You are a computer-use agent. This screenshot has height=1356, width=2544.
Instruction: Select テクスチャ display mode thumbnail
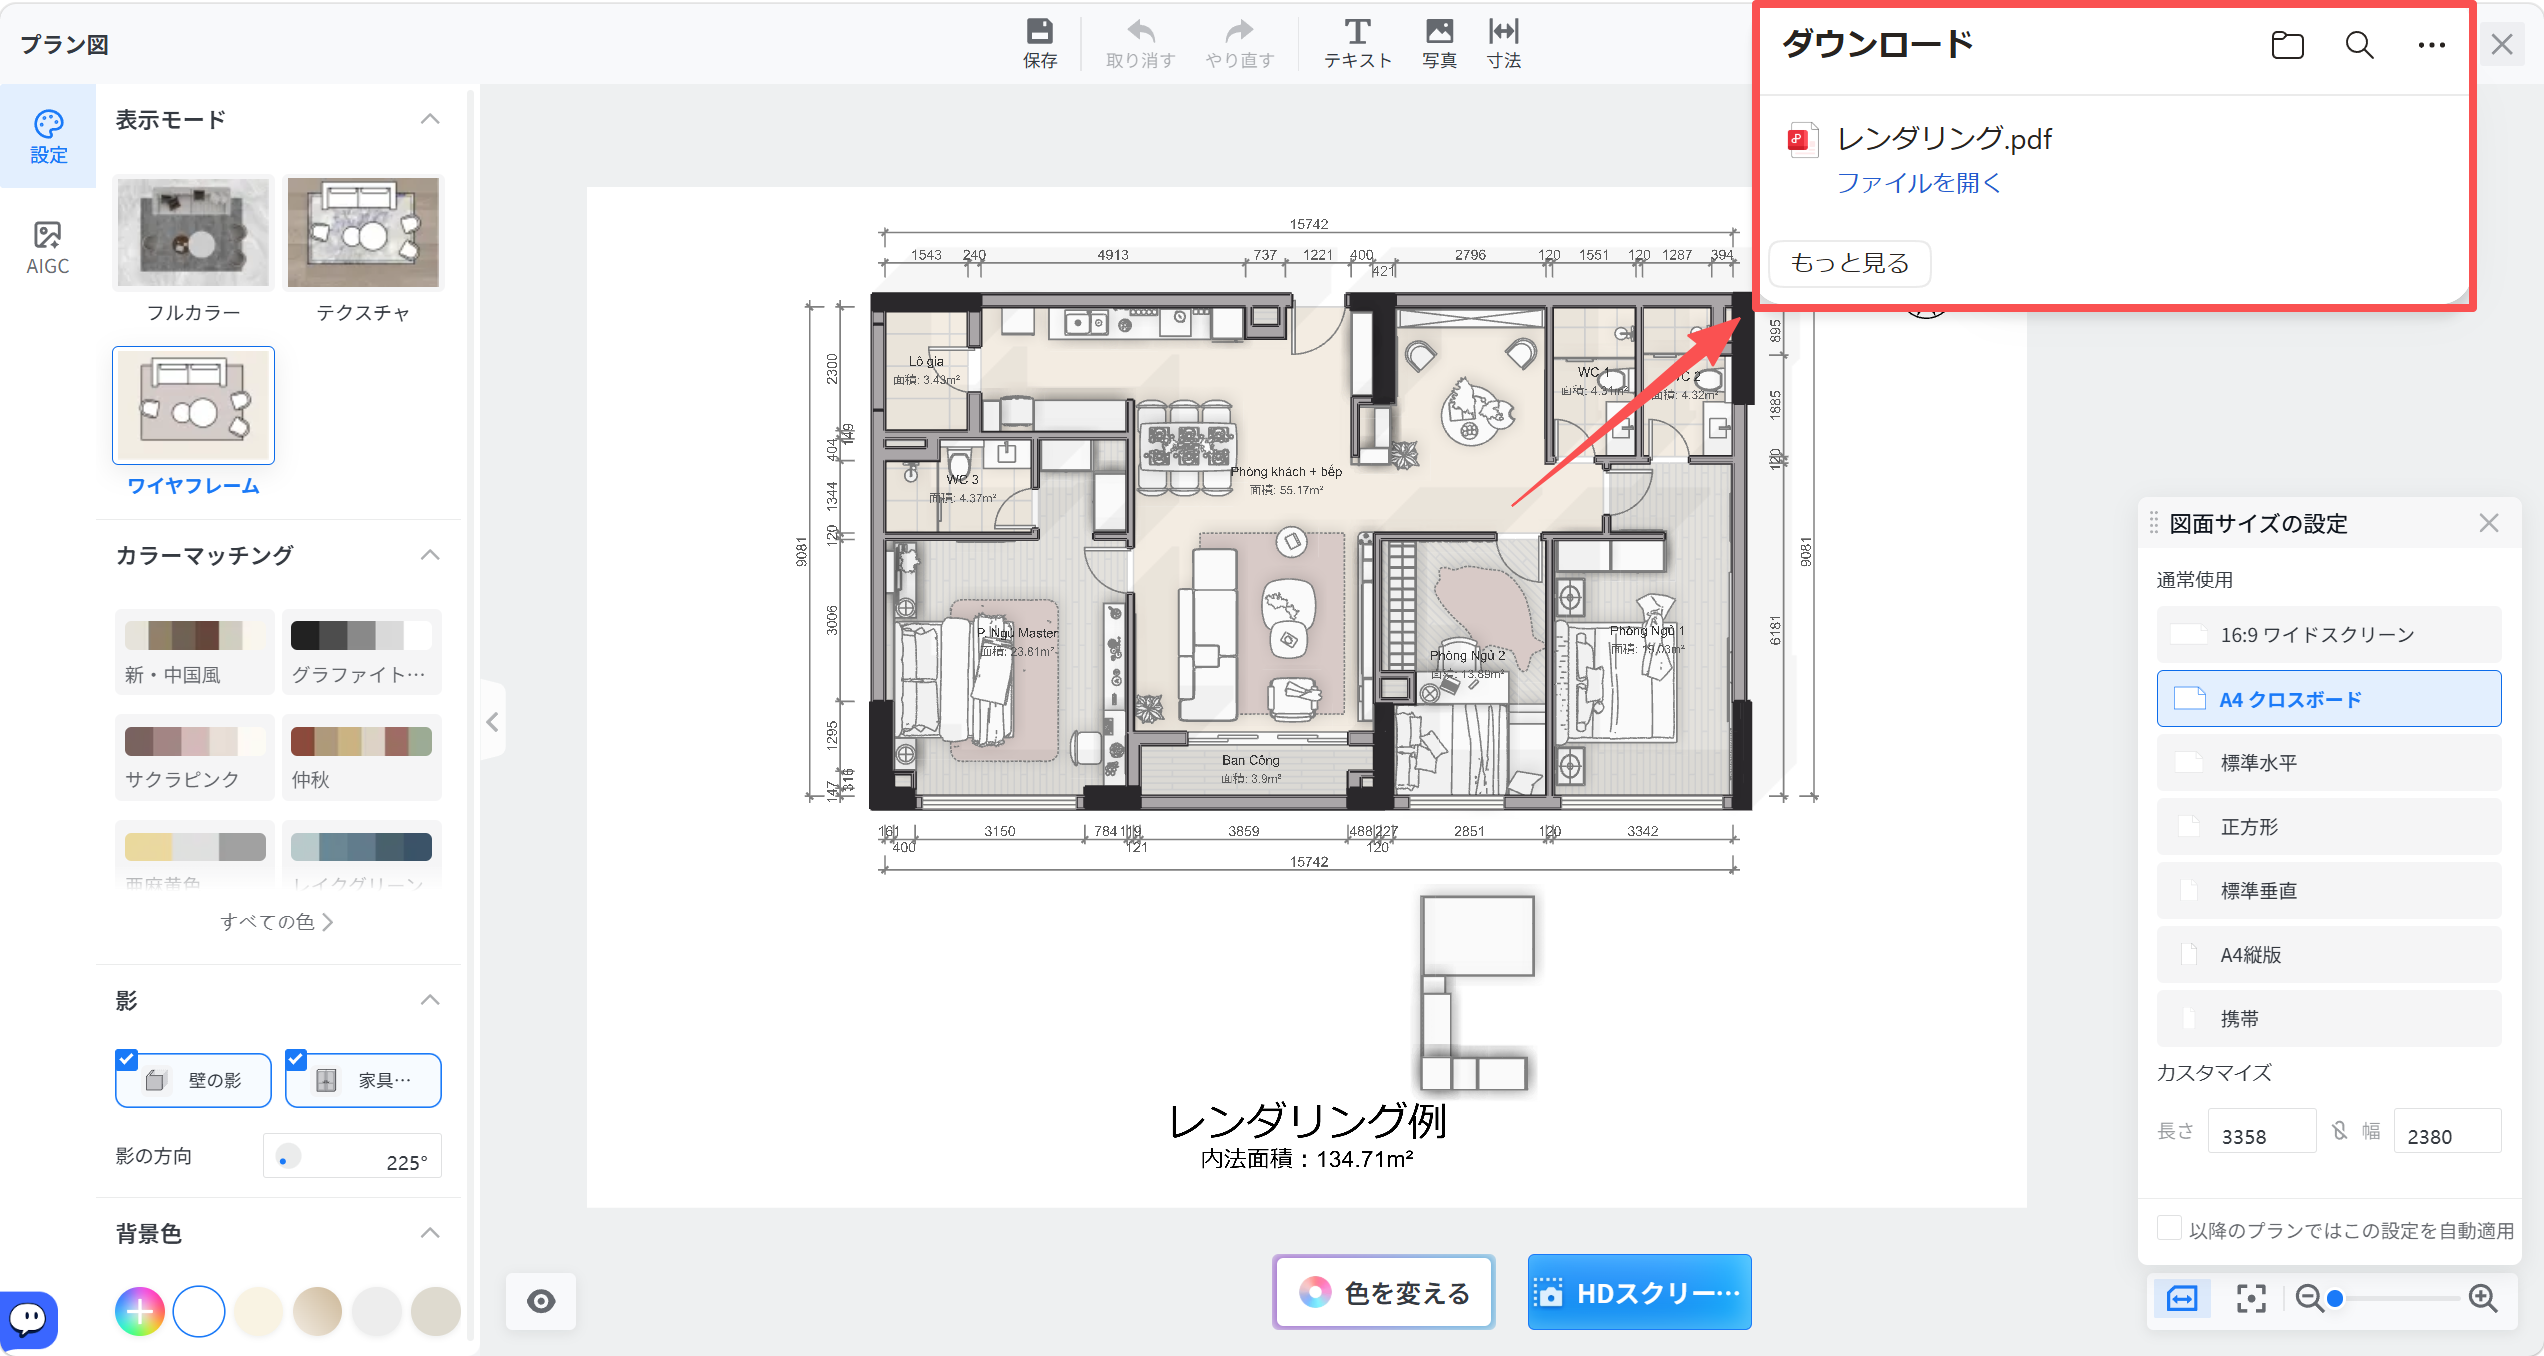point(363,232)
